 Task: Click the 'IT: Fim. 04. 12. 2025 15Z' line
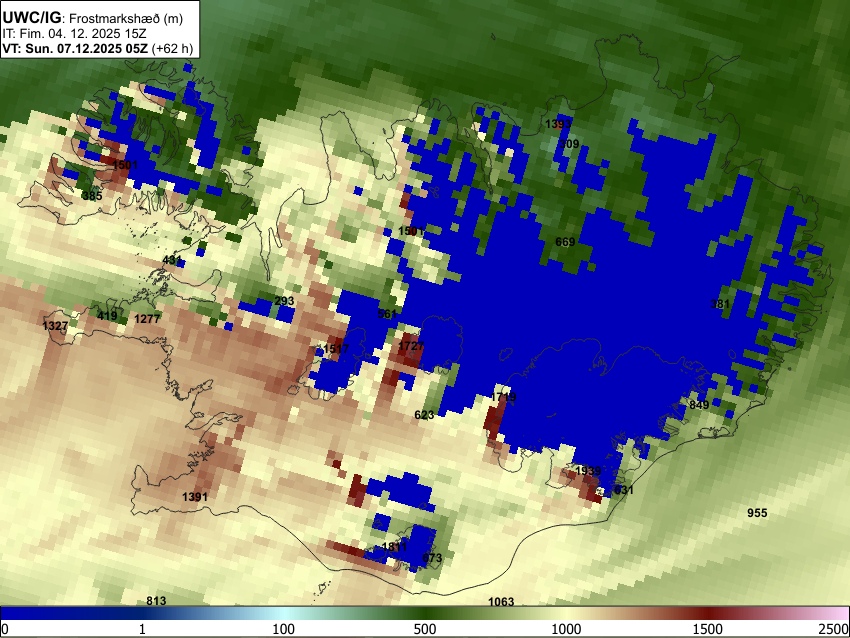click(x=74, y=34)
